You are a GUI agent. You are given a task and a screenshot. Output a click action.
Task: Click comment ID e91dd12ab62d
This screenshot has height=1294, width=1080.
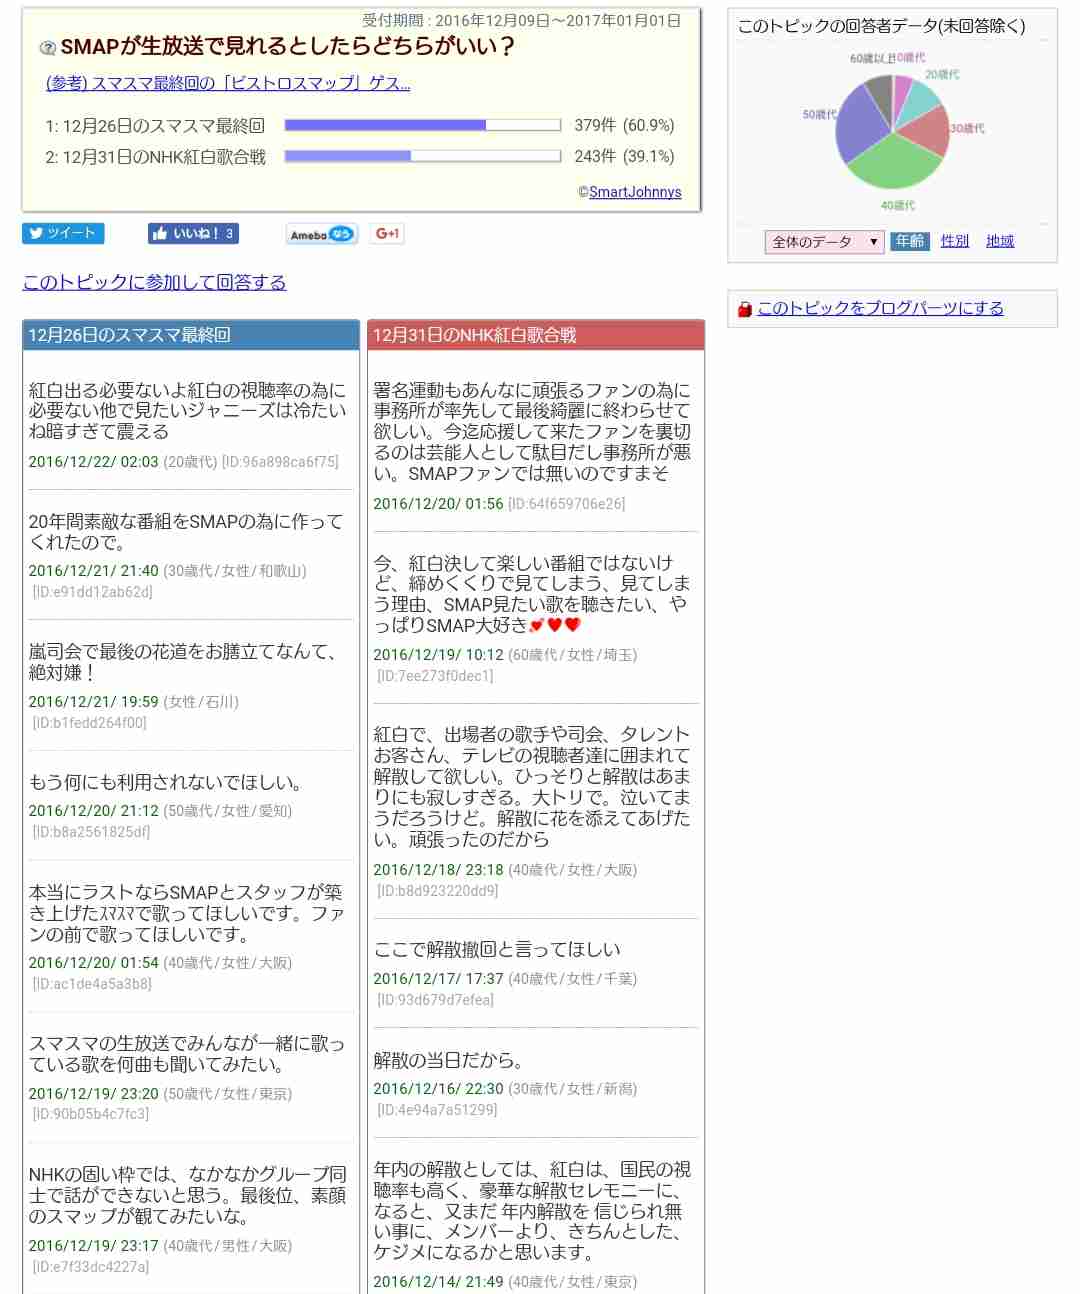click(92, 592)
